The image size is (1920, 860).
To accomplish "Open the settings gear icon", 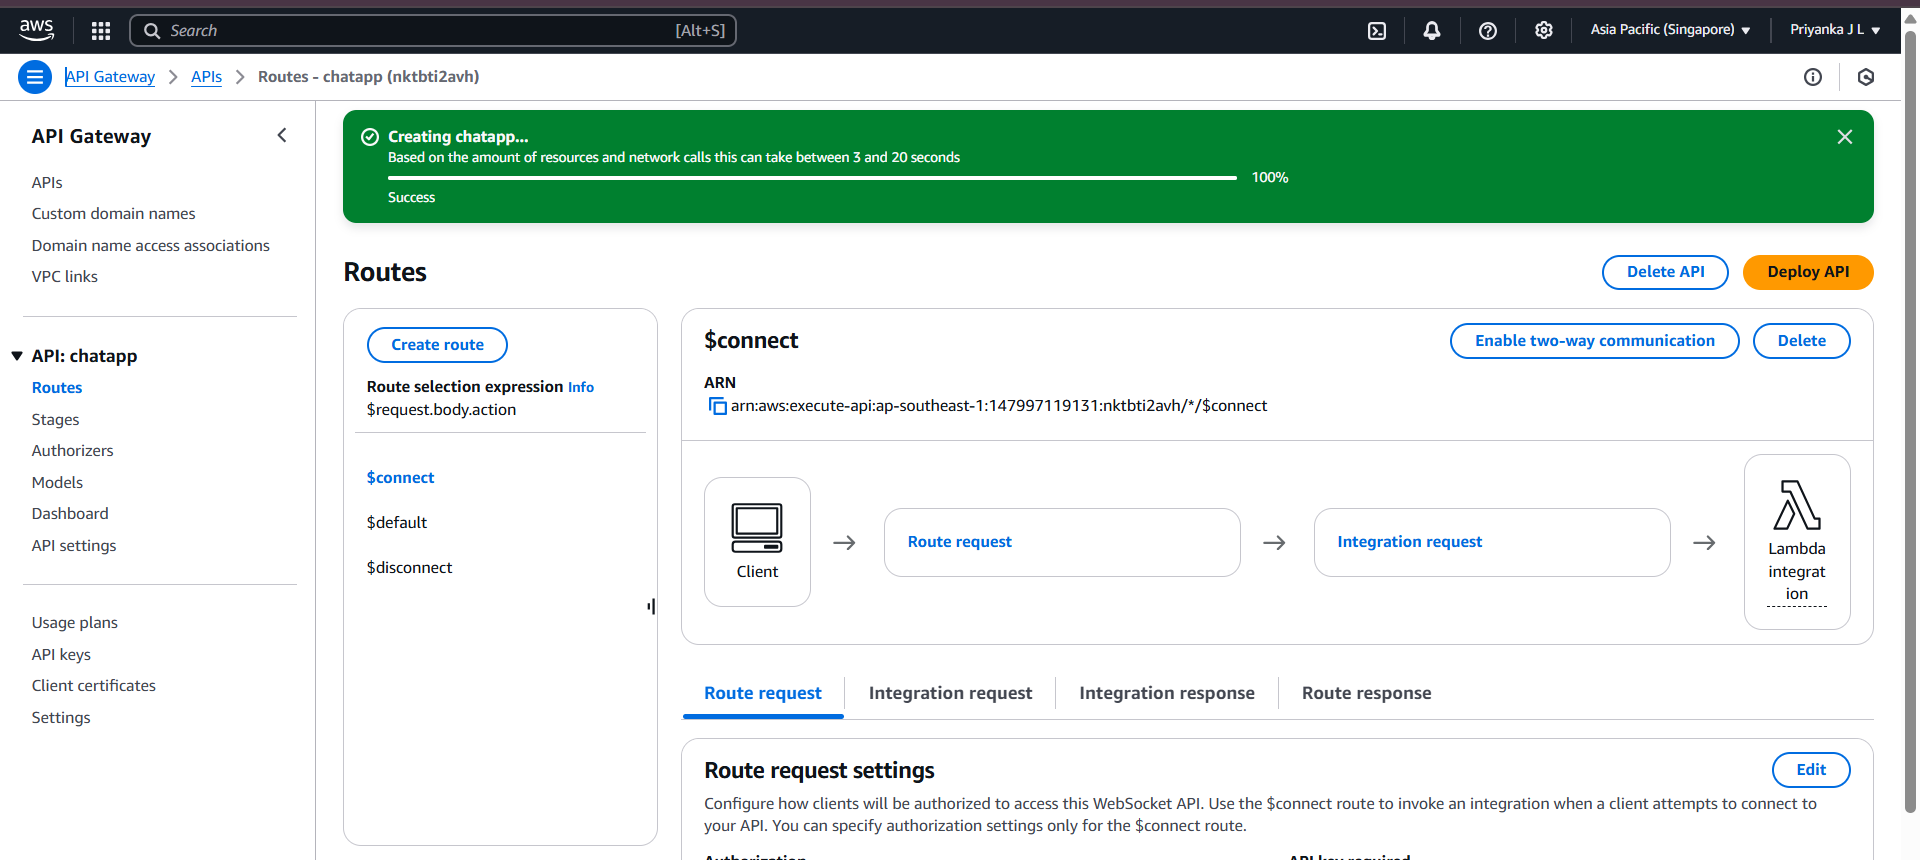I will [x=1544, y=31].
